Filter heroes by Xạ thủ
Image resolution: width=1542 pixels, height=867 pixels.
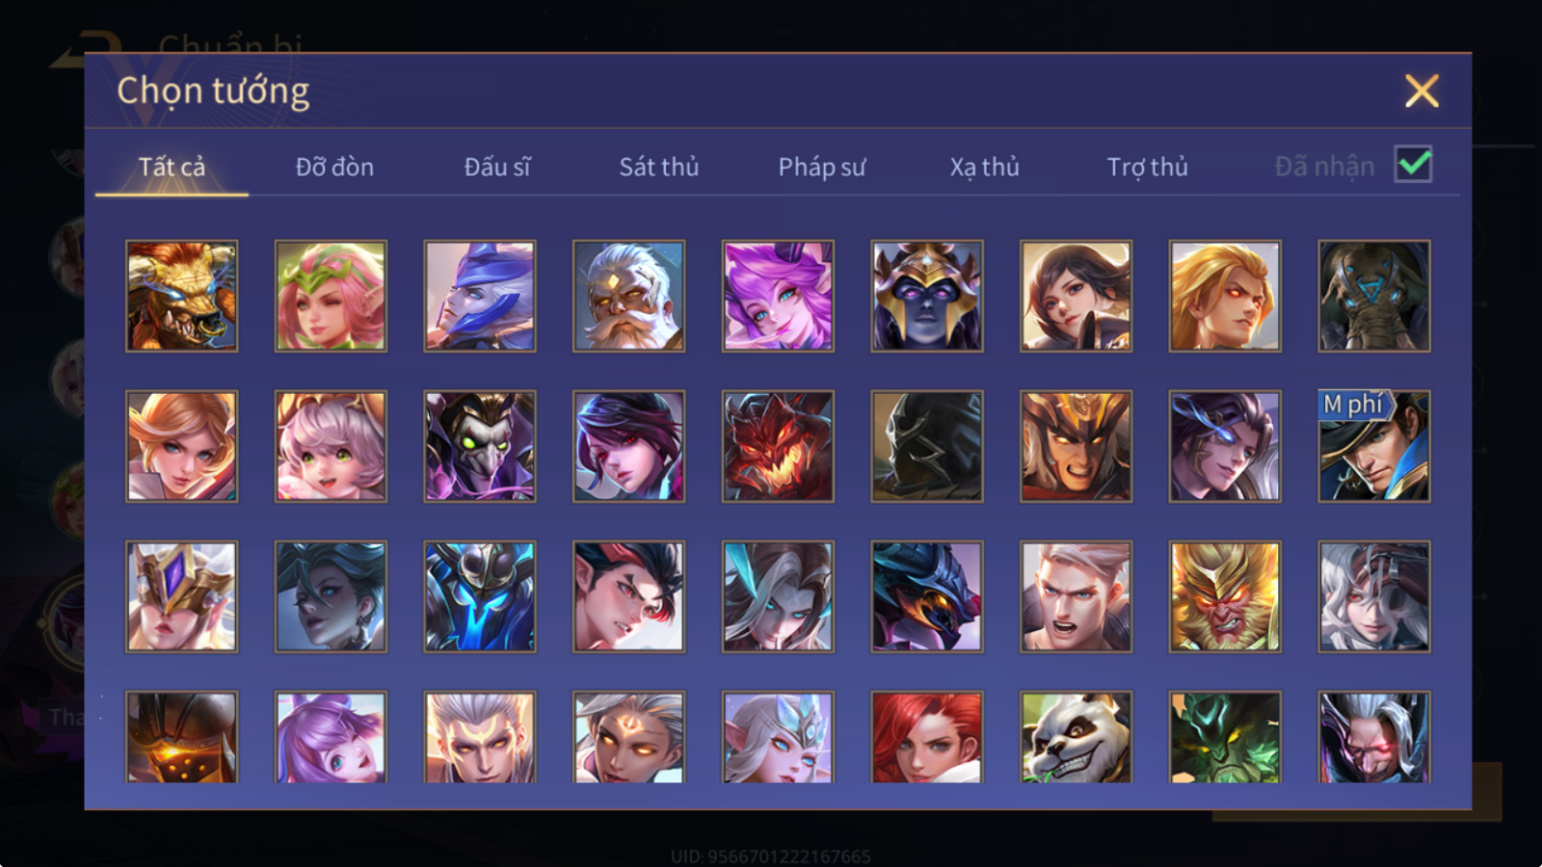coord(984,167)
